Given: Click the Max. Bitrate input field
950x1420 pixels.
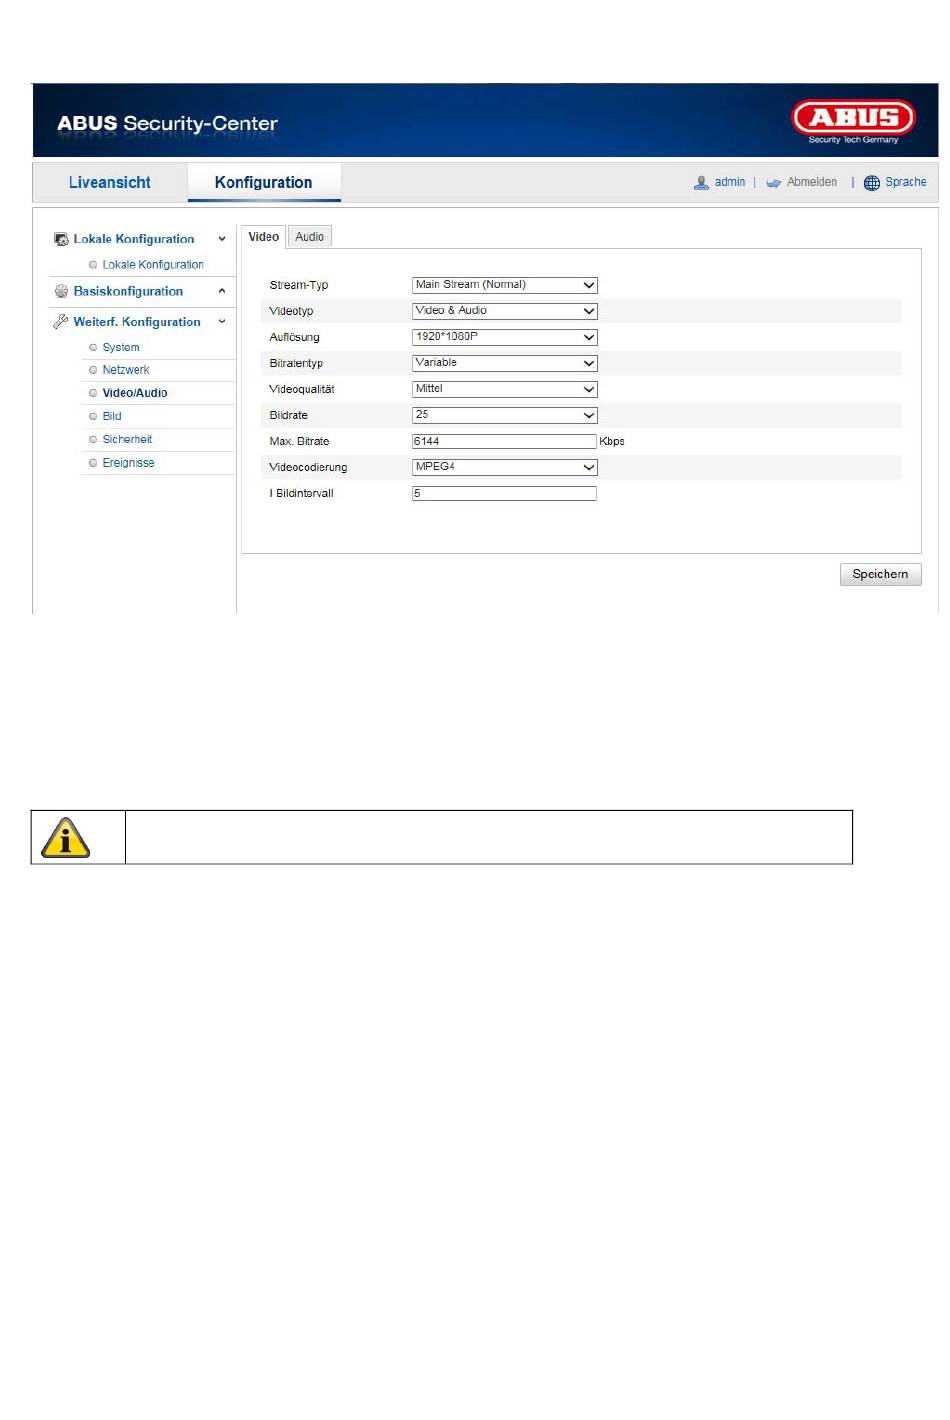Looking at the screenshot, I should (x=504, y=441).
